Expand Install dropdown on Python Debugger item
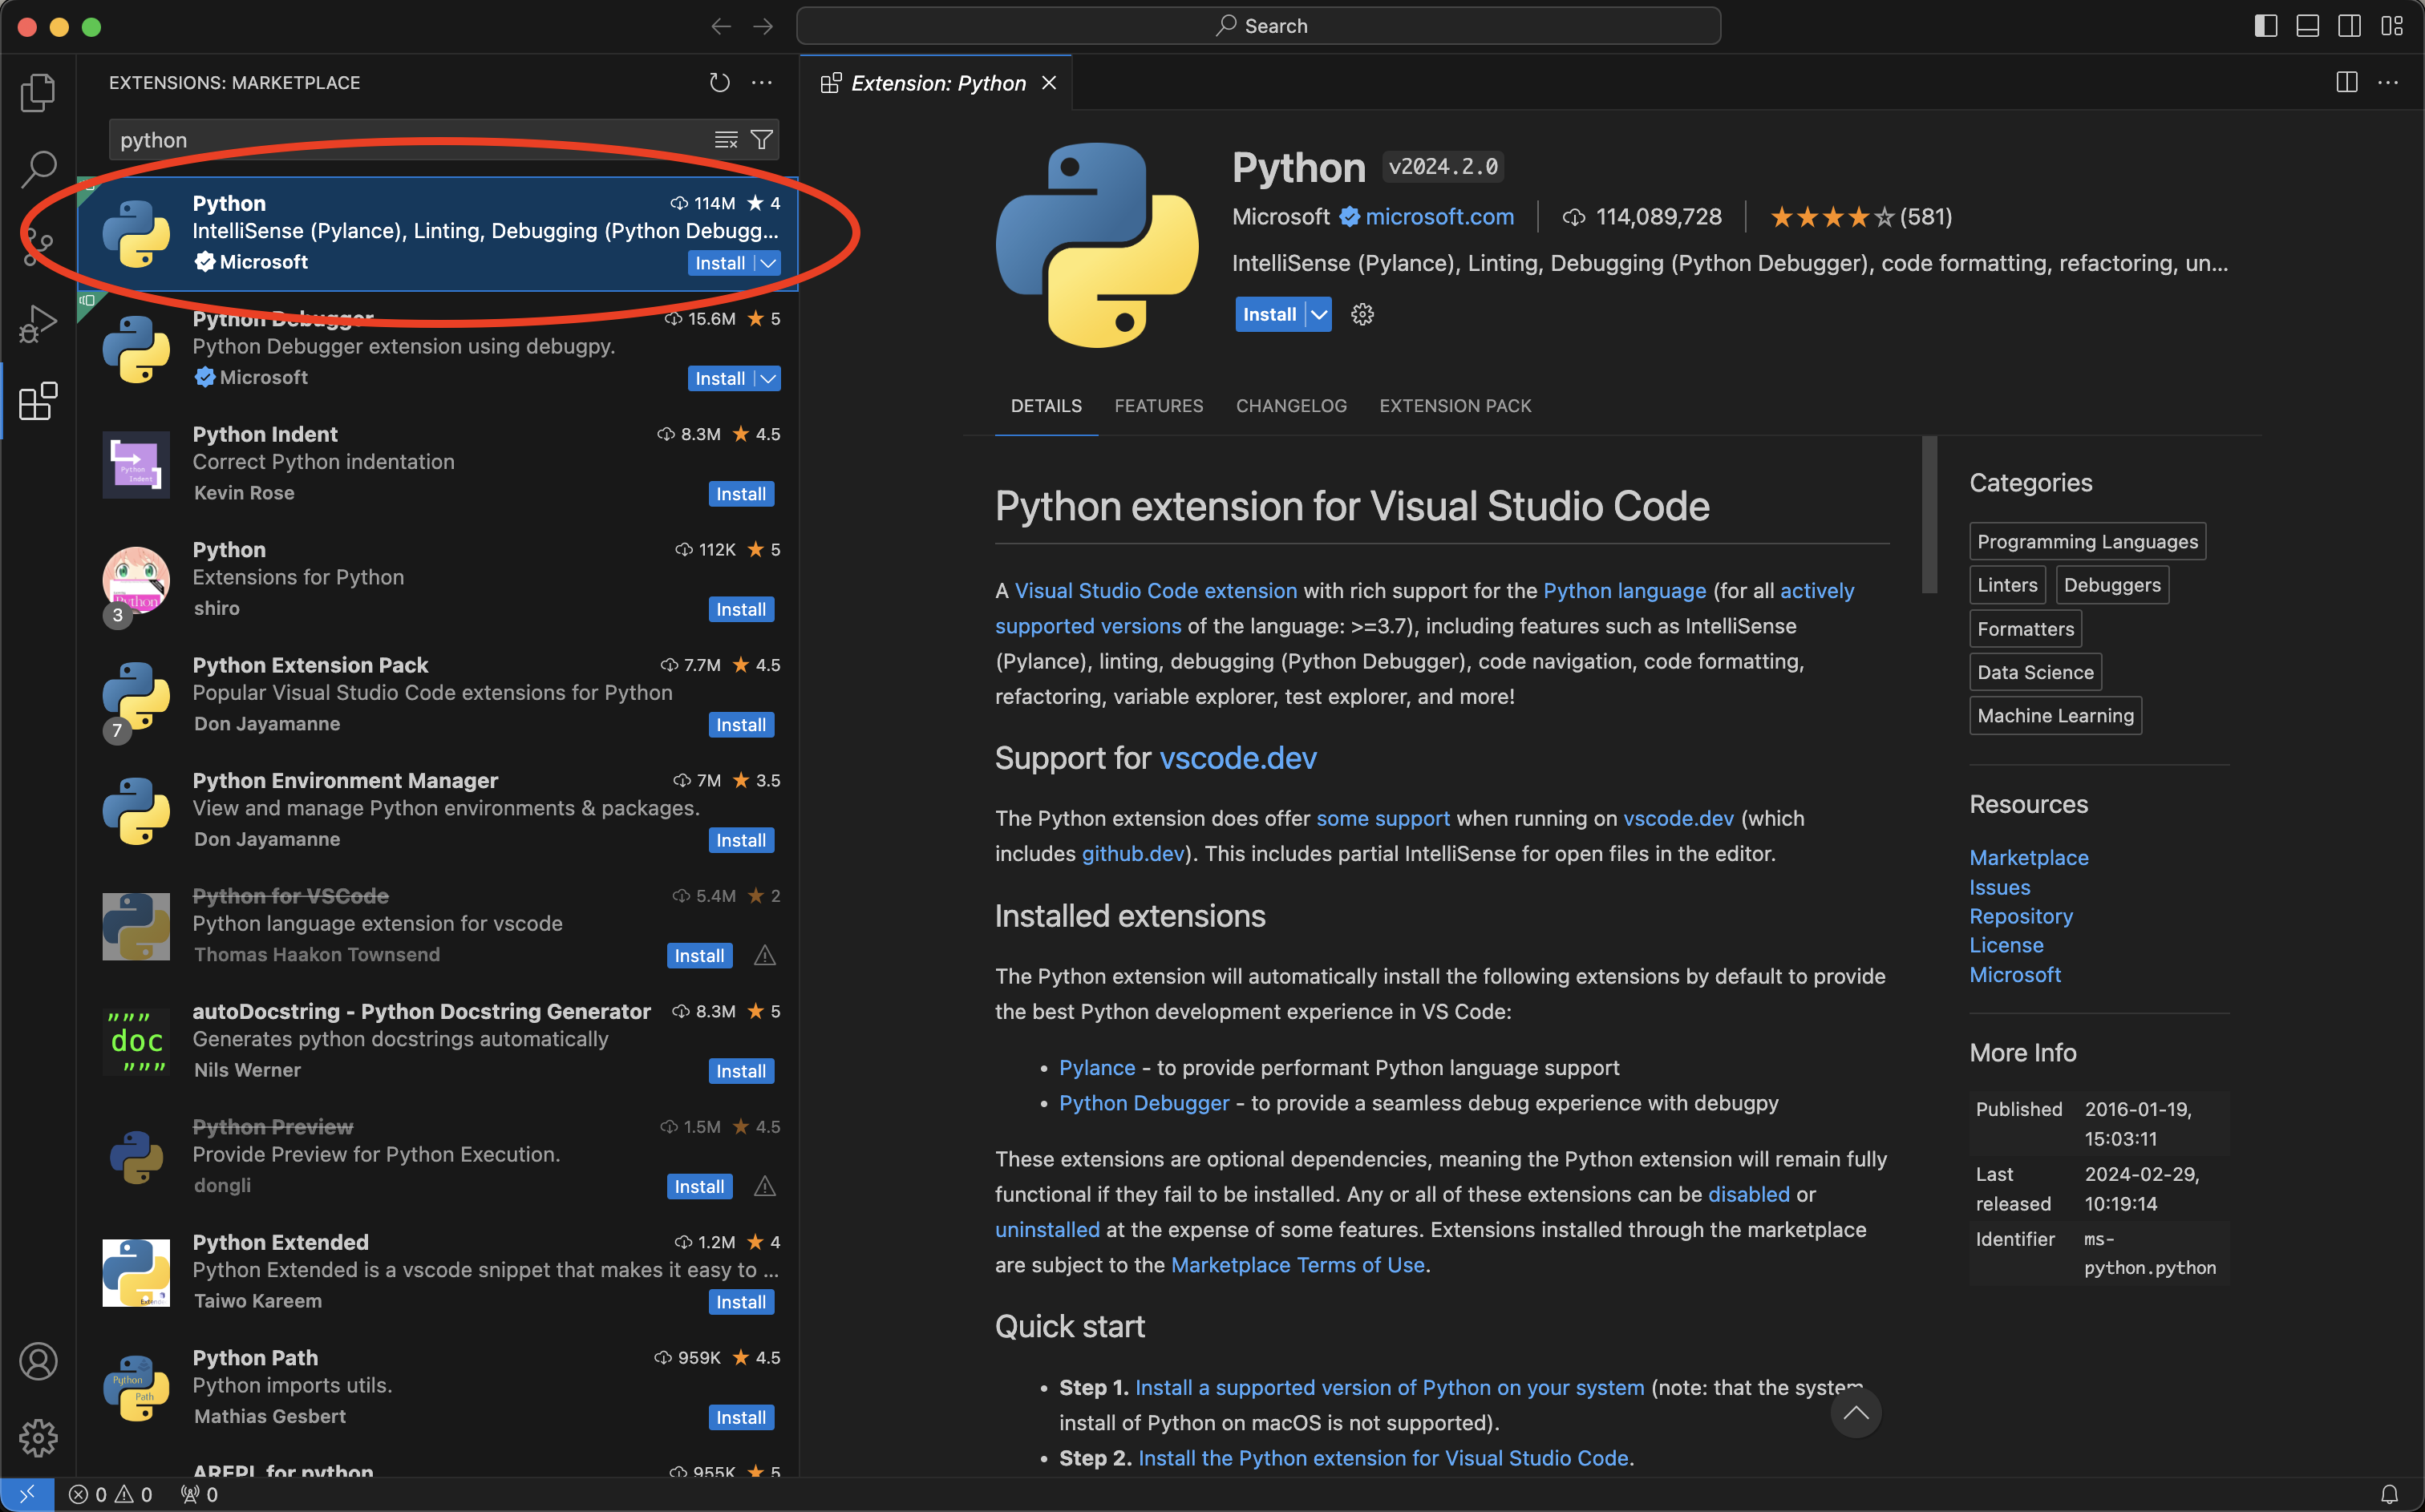This screenshot has height=1512, width=2425. [768, 379]
